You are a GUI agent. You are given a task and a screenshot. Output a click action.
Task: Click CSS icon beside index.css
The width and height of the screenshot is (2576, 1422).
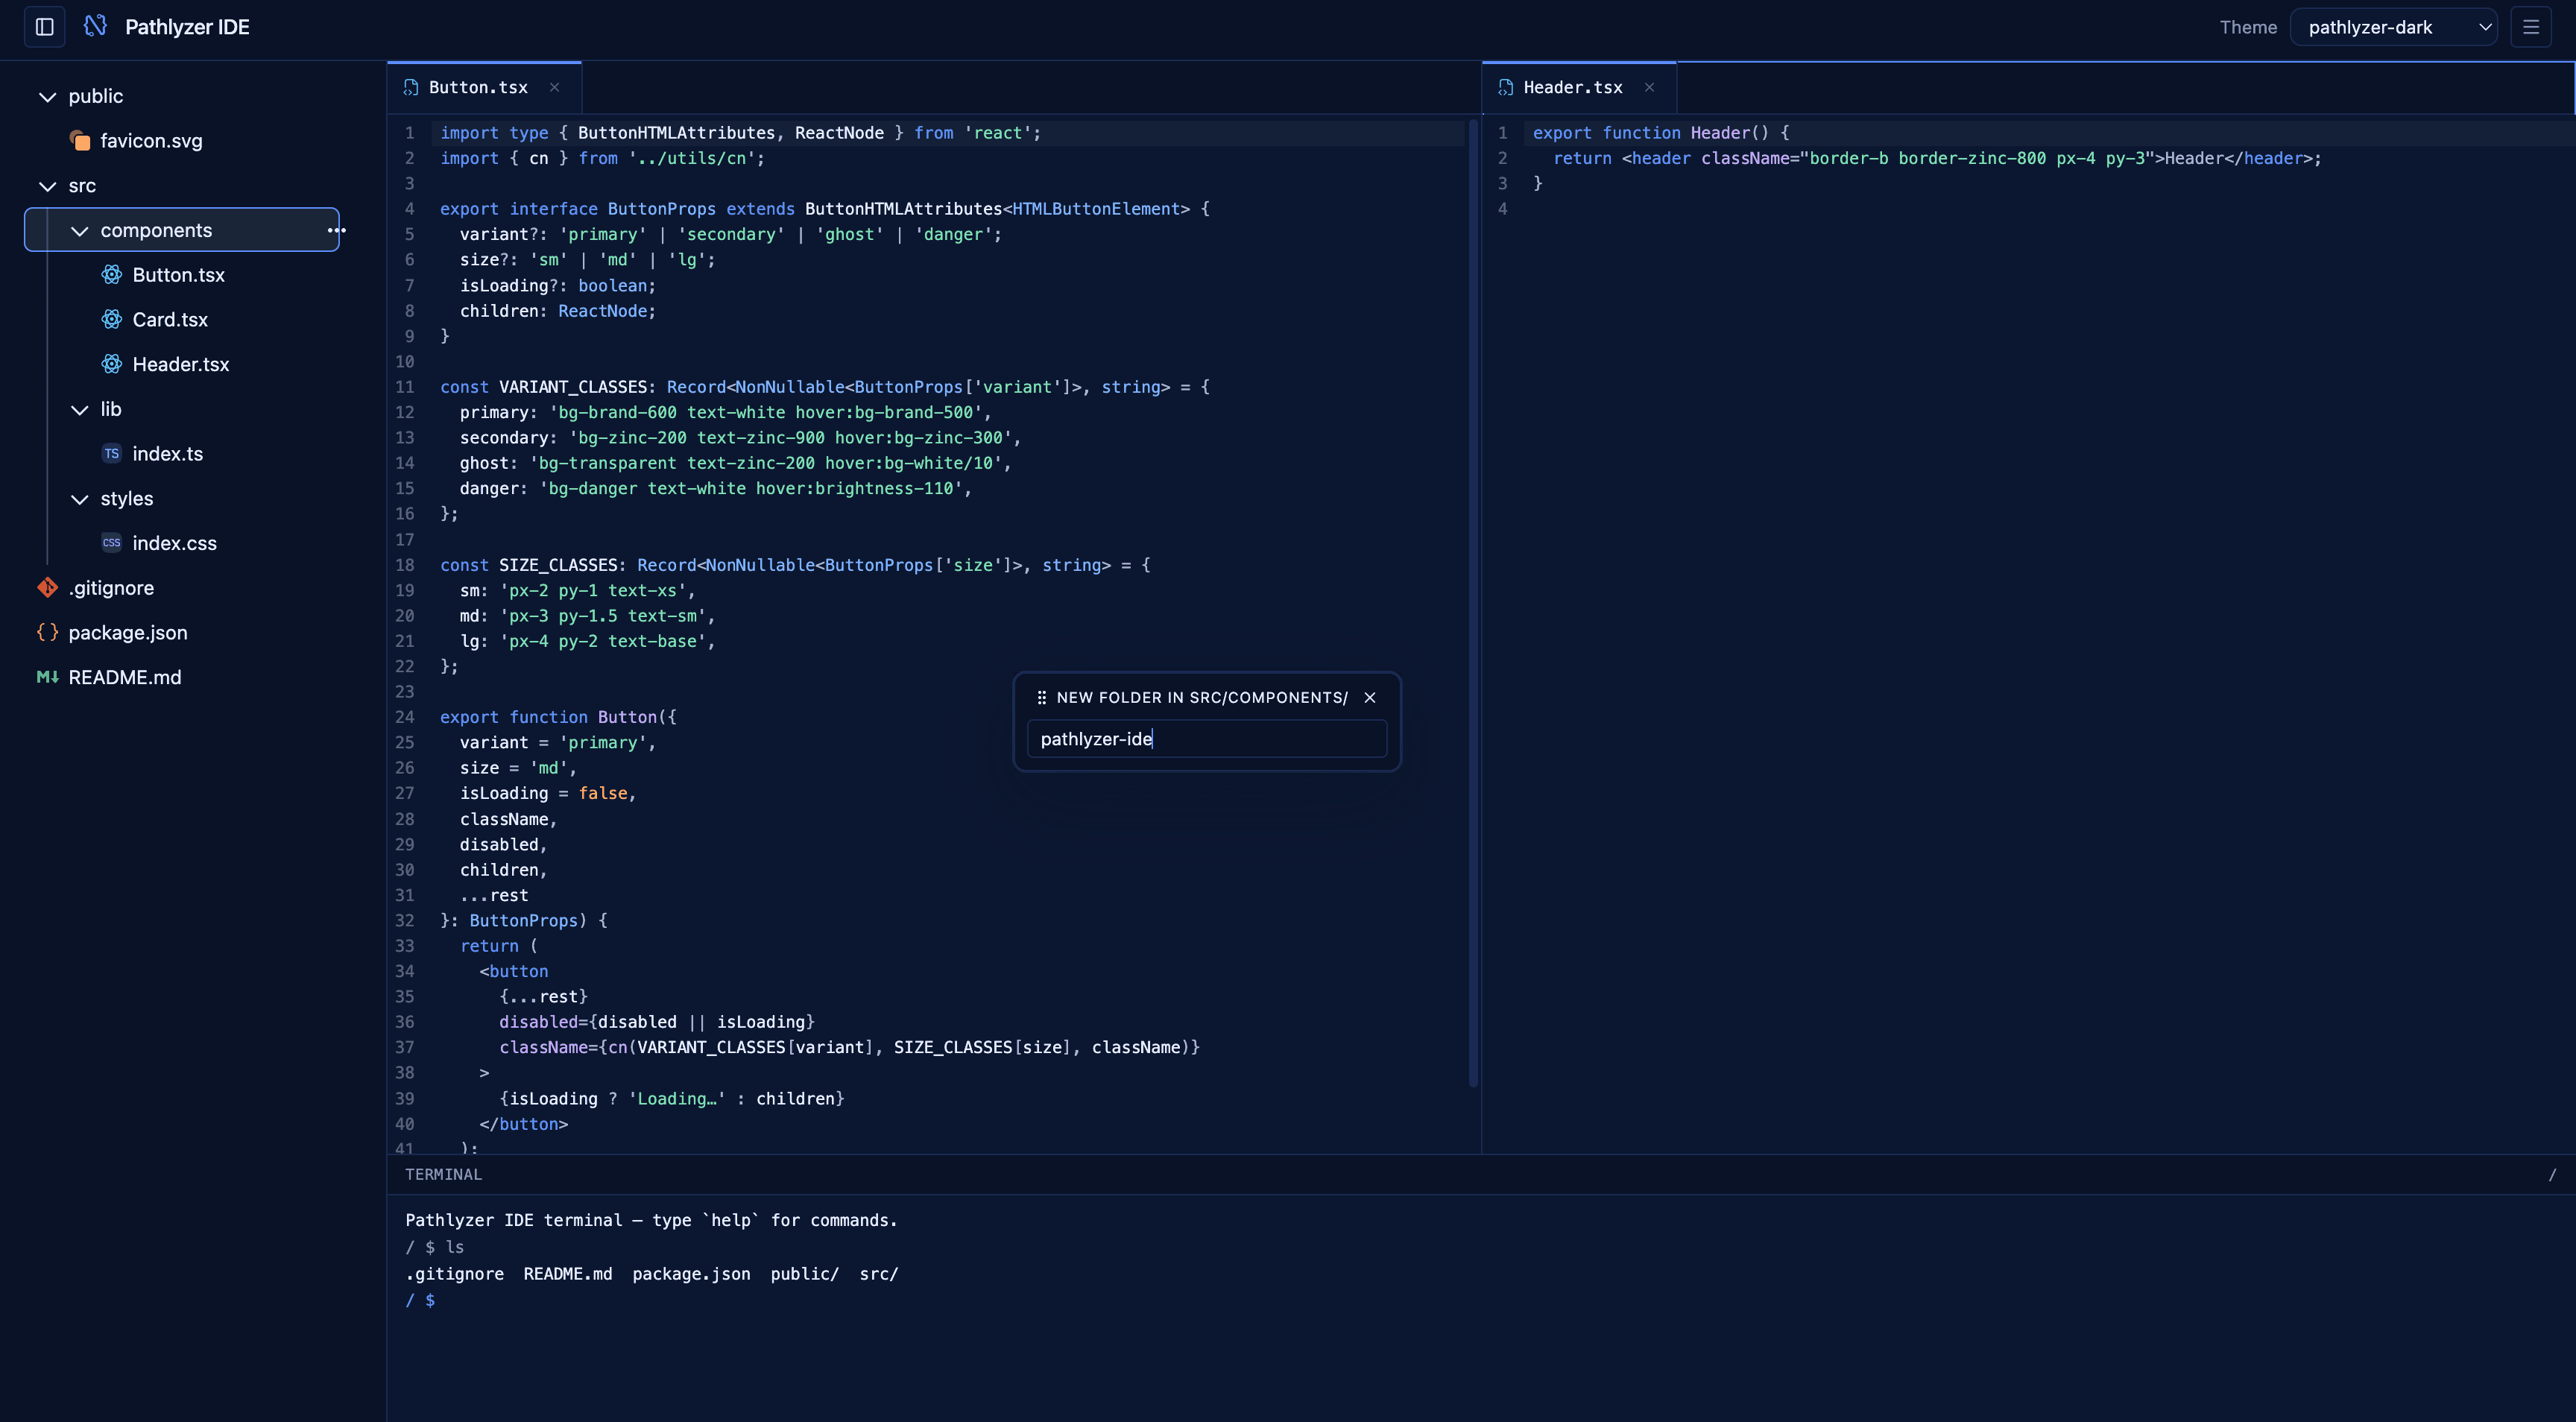point(112,543)
